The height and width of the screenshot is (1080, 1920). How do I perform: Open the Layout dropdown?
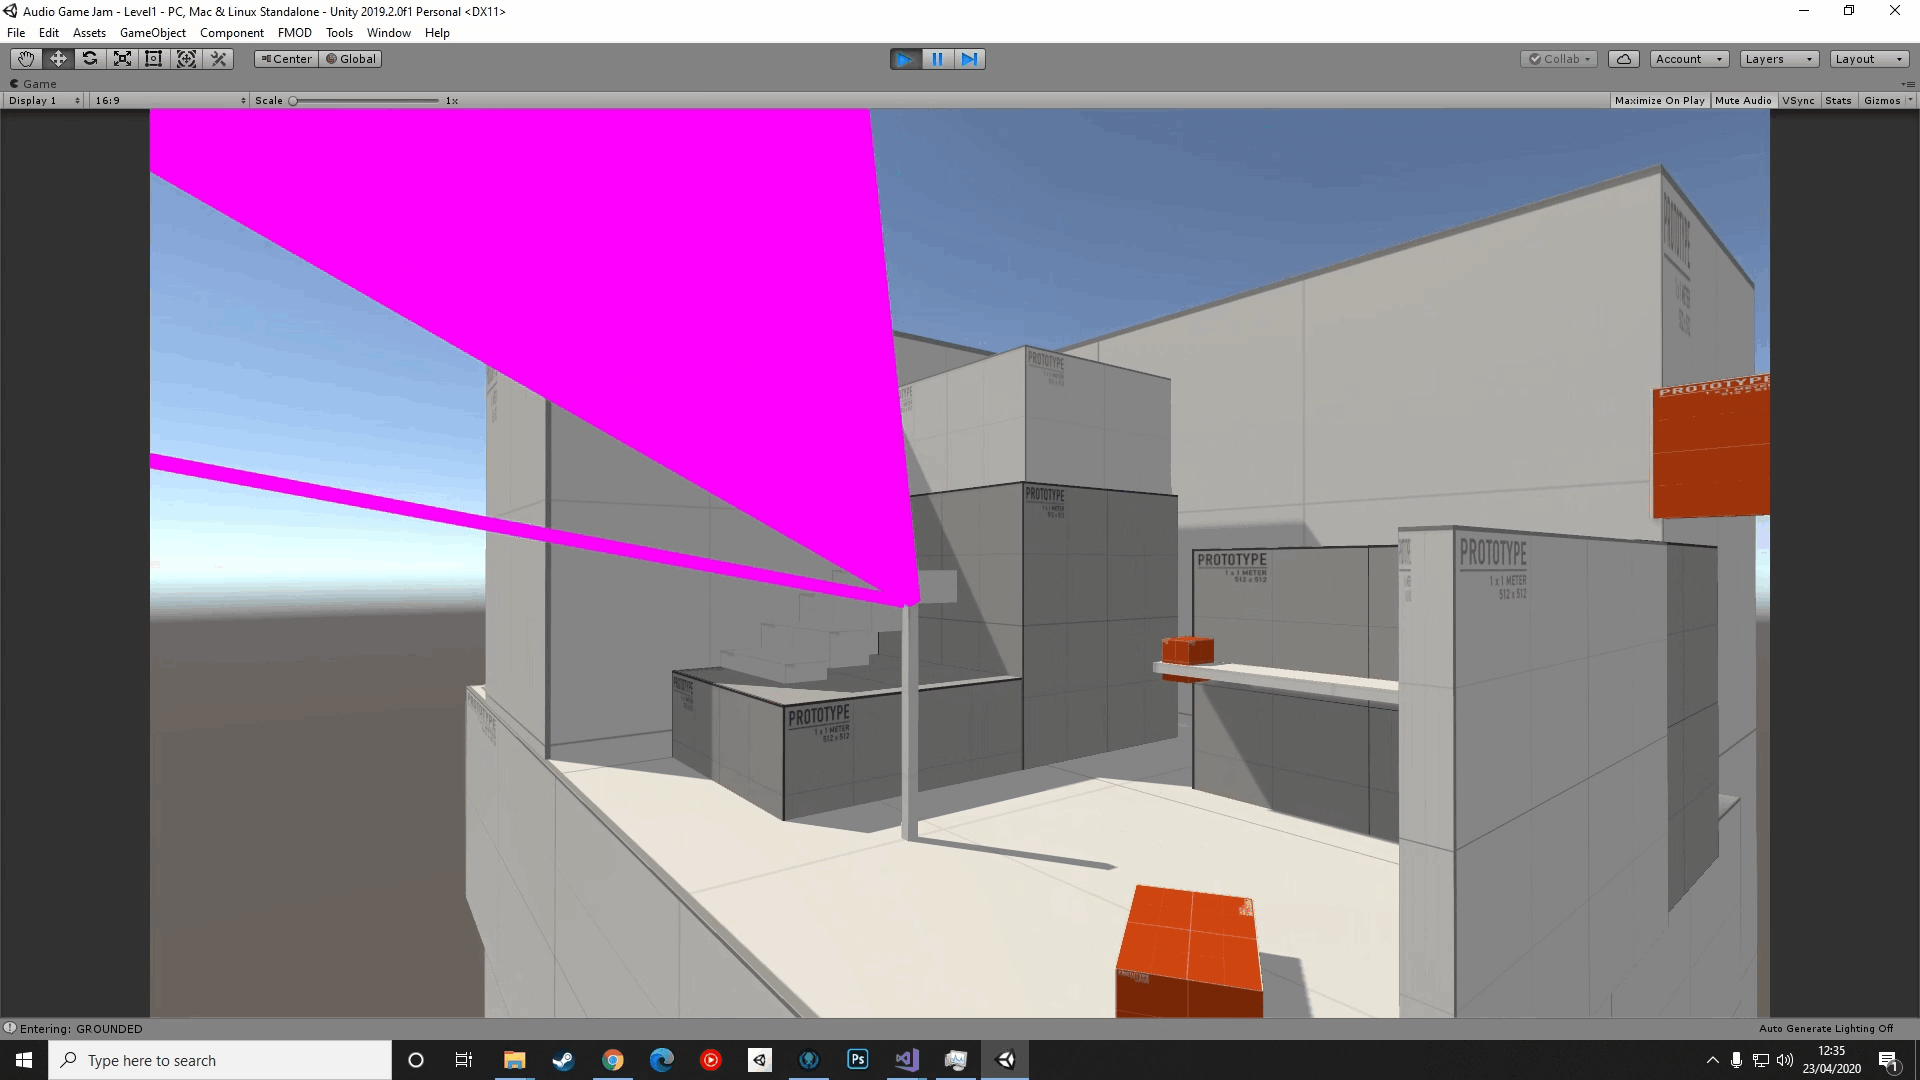coord(1868,59)
